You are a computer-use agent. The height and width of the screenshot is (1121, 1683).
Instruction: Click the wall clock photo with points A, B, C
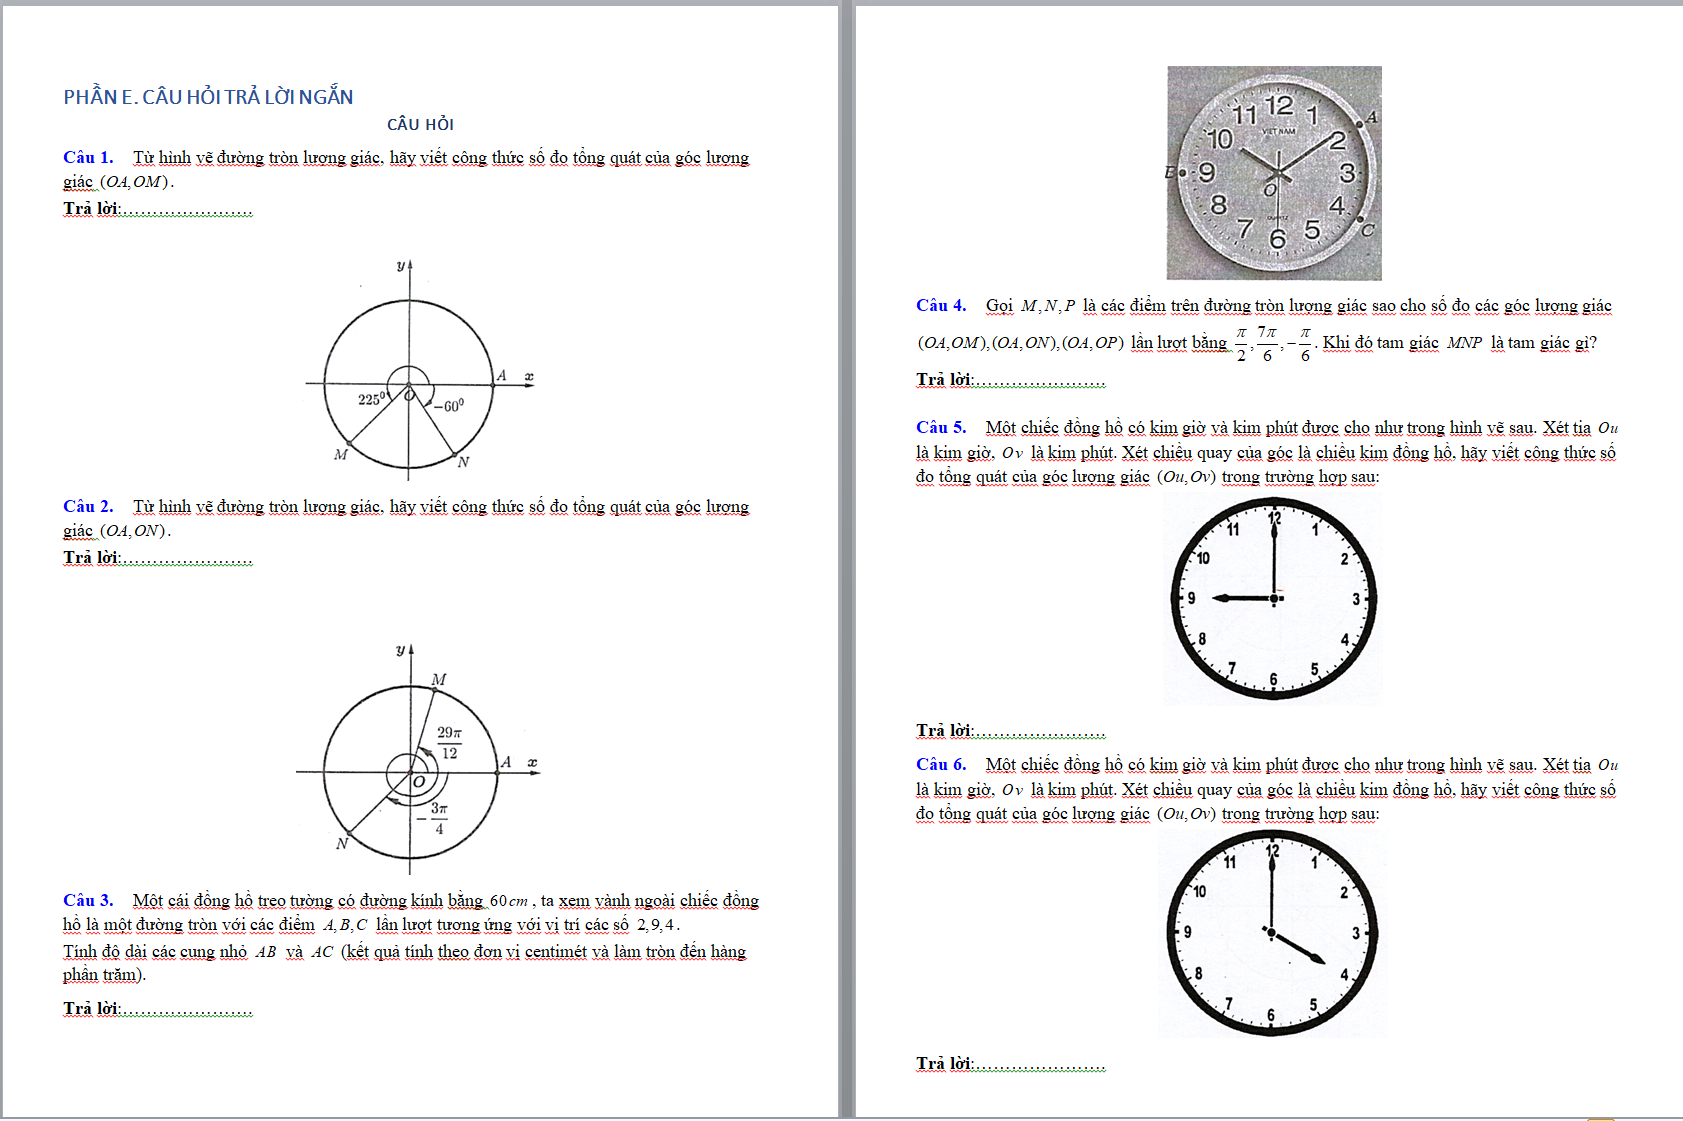coord(1273,173)
